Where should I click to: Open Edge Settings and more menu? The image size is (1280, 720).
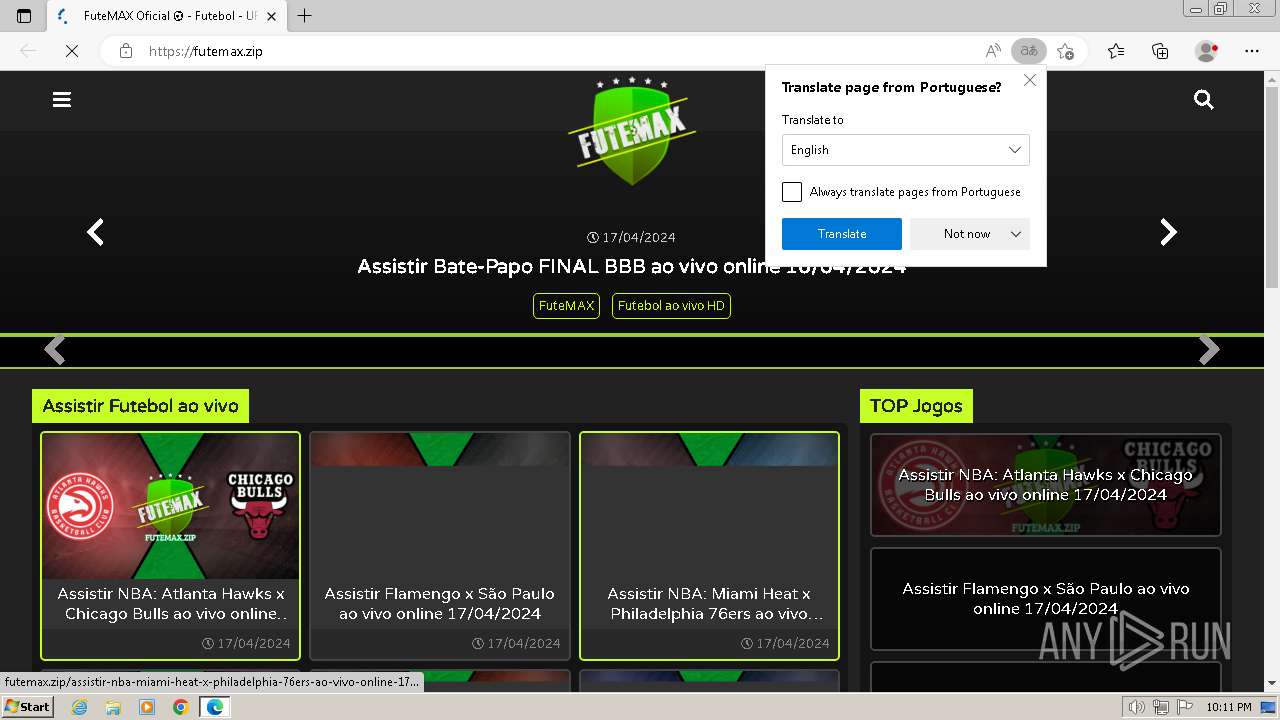point(1252,51)
